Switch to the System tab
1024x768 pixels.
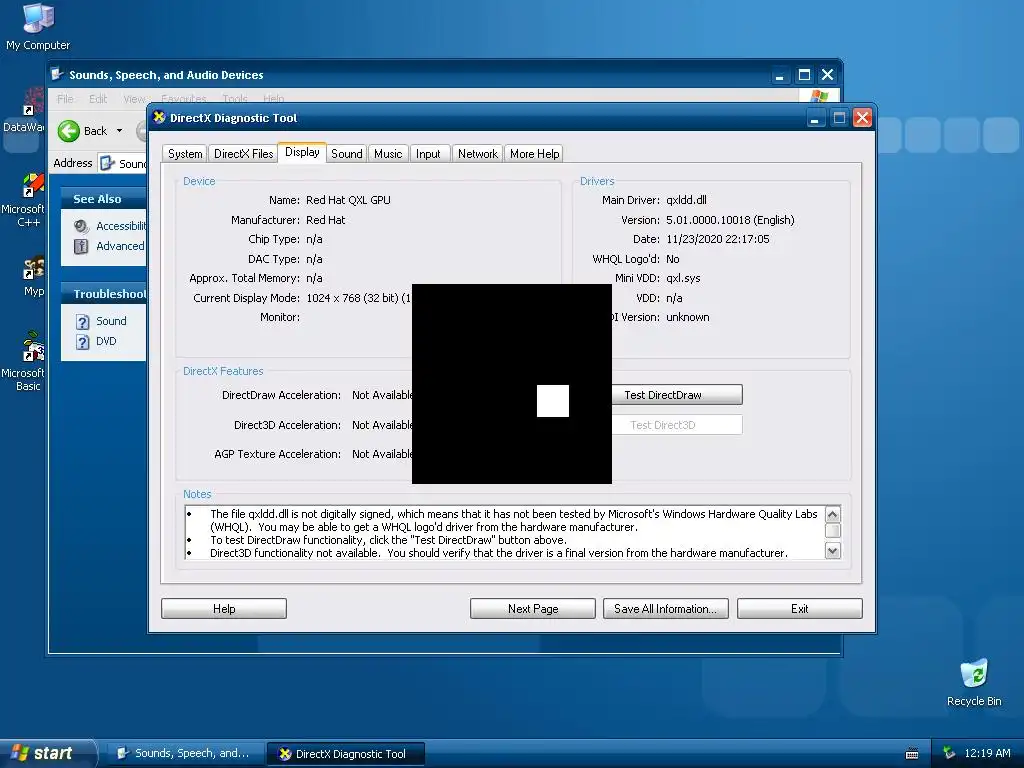point(185,153)
